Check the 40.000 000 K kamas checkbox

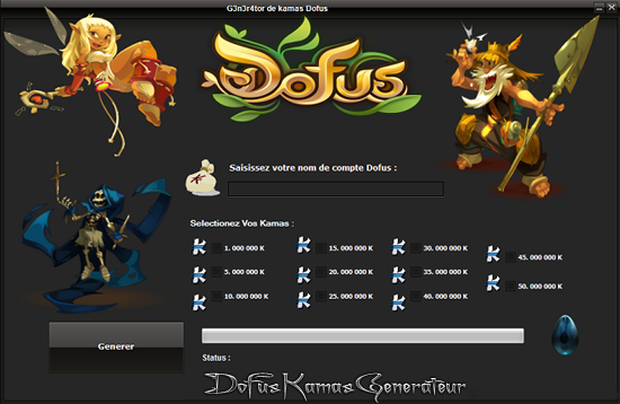coord(416,296)
